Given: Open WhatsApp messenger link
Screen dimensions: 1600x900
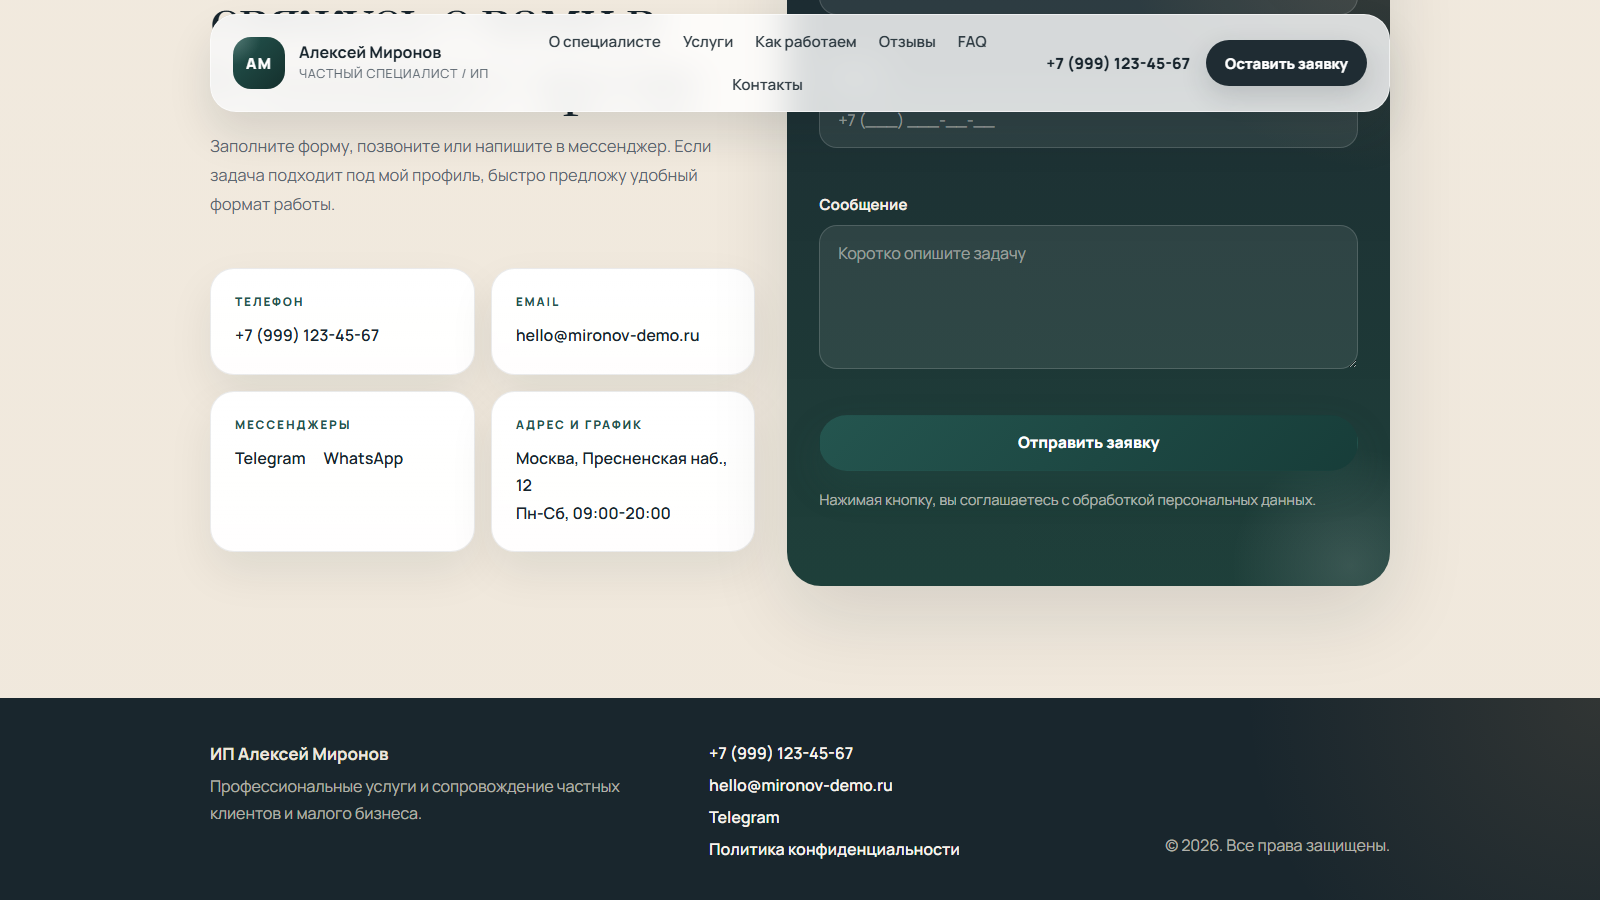Looking at the screenshot, I should 363,458.
